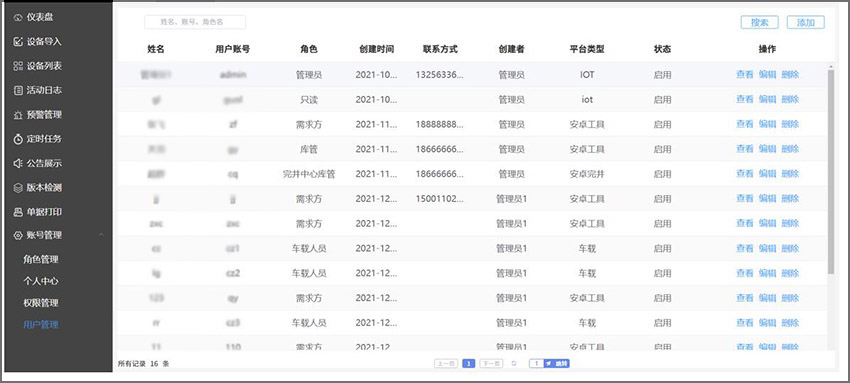The width and height of the screenshot is (850, 383).
Task: Open the 活动日志 menu label
Action: click(x=44, y=90)
